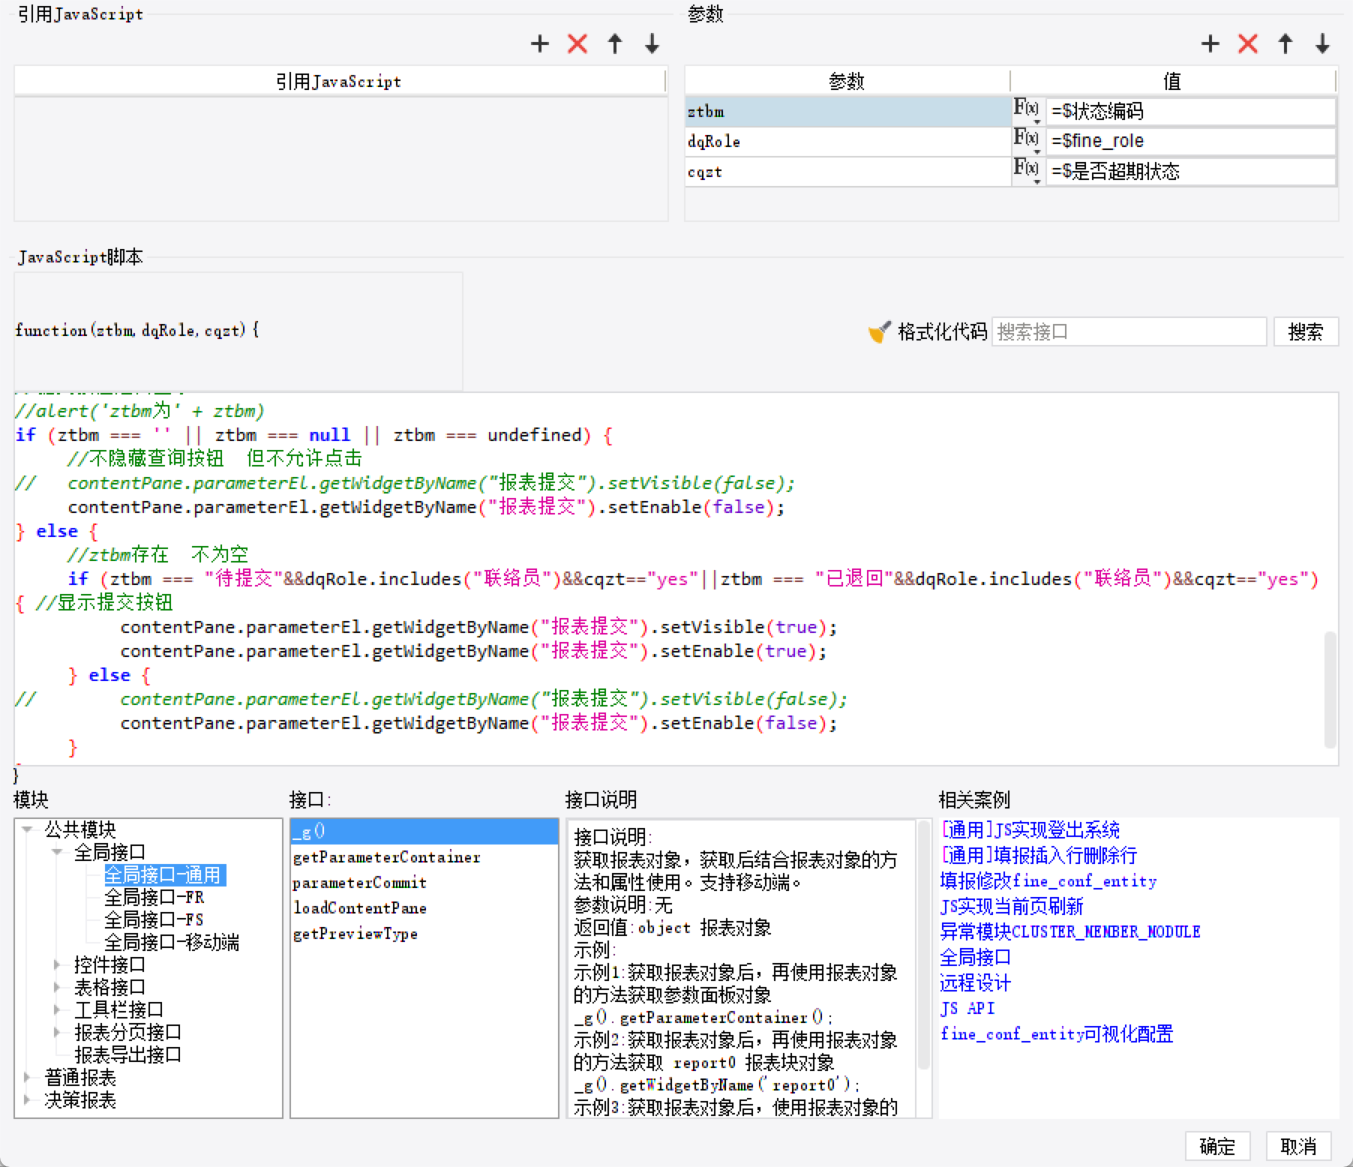
Task: Click the 格式化代码 format code label
Action: point(942,332)
